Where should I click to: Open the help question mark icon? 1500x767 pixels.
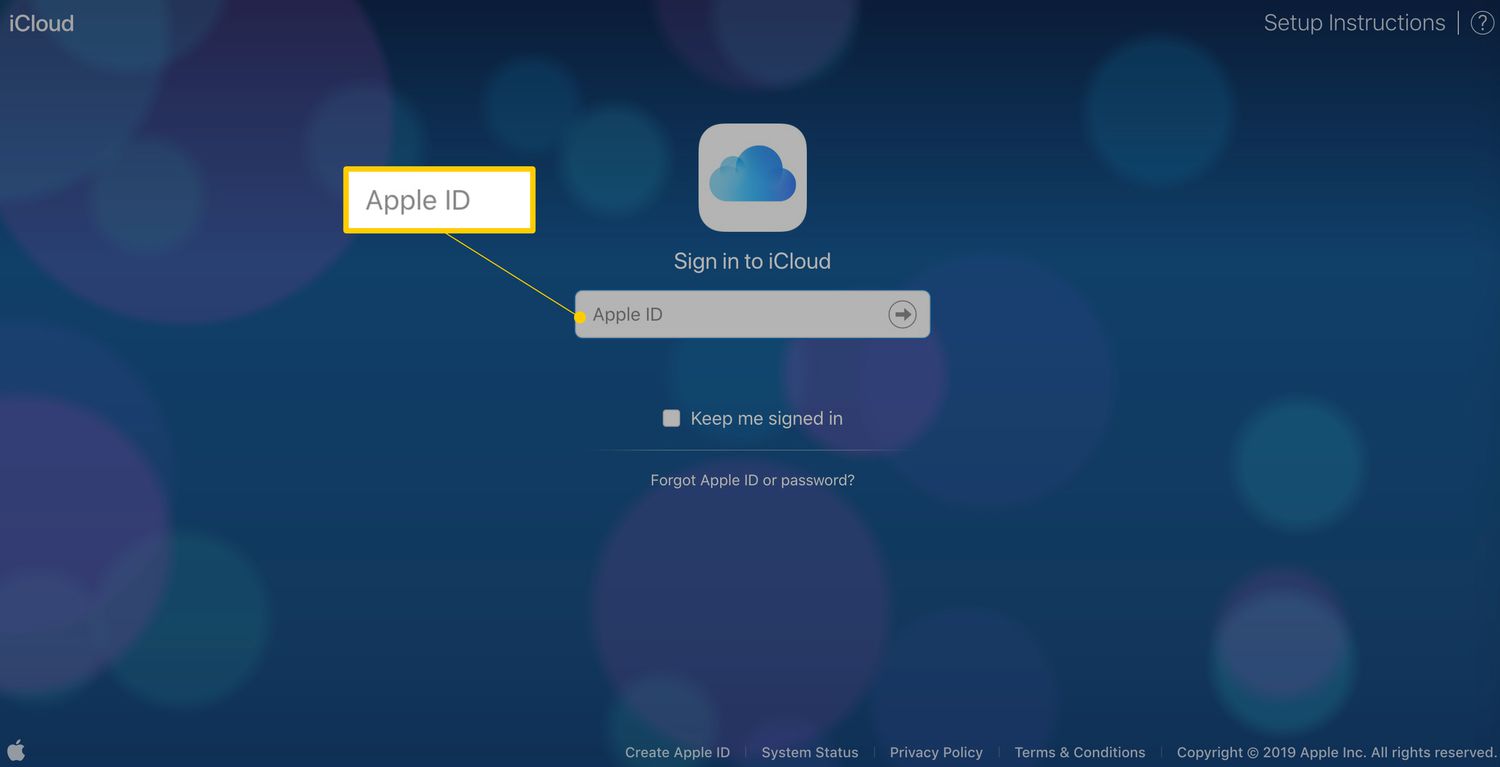click(1482, 23)
